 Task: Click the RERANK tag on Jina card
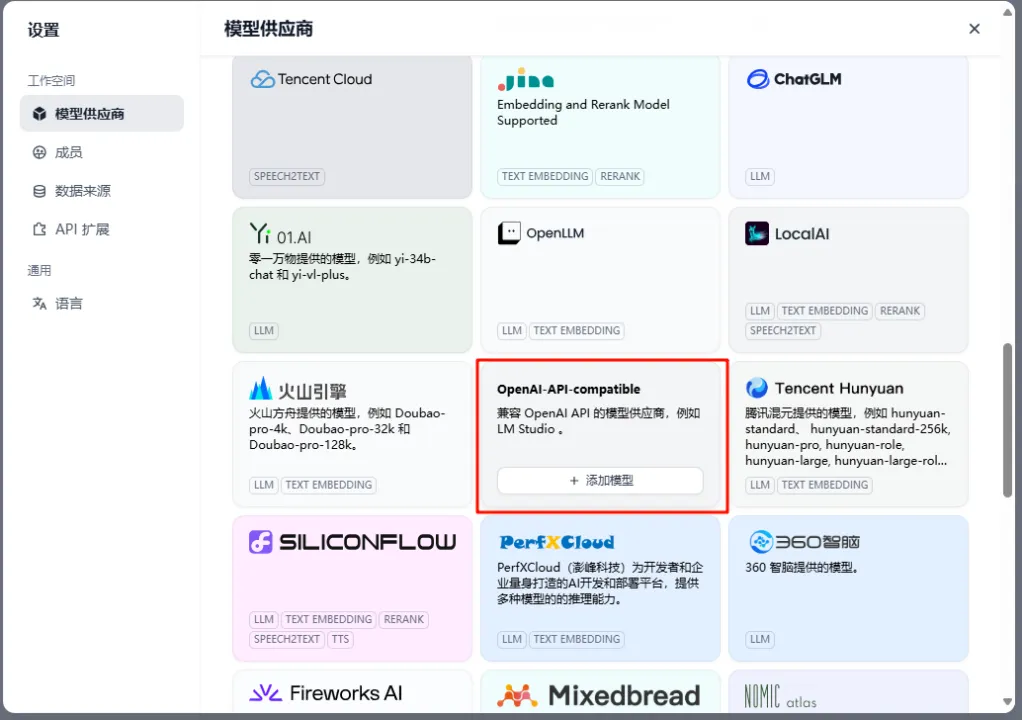pyautogui.click(x=620, y=176)
